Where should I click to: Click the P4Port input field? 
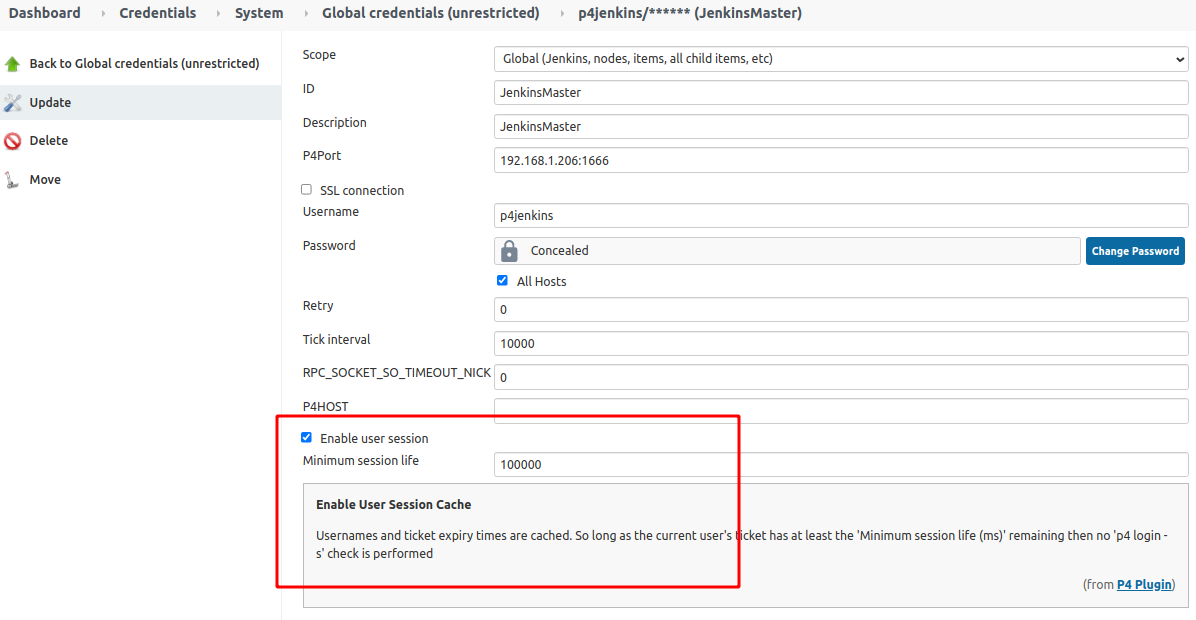click(840, 161)
